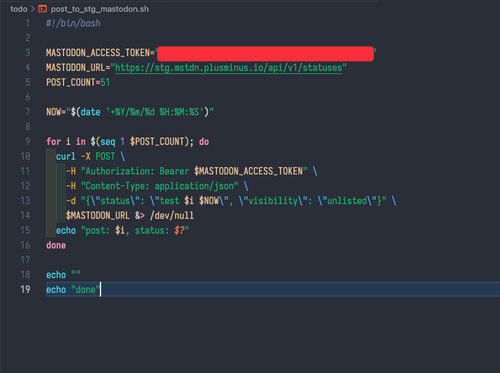The width and height of the screenshot is (500, 373).
Task: Click $MASTODON_ACCESS_TOKEN on line 11
Action: [x=248, y=171]
